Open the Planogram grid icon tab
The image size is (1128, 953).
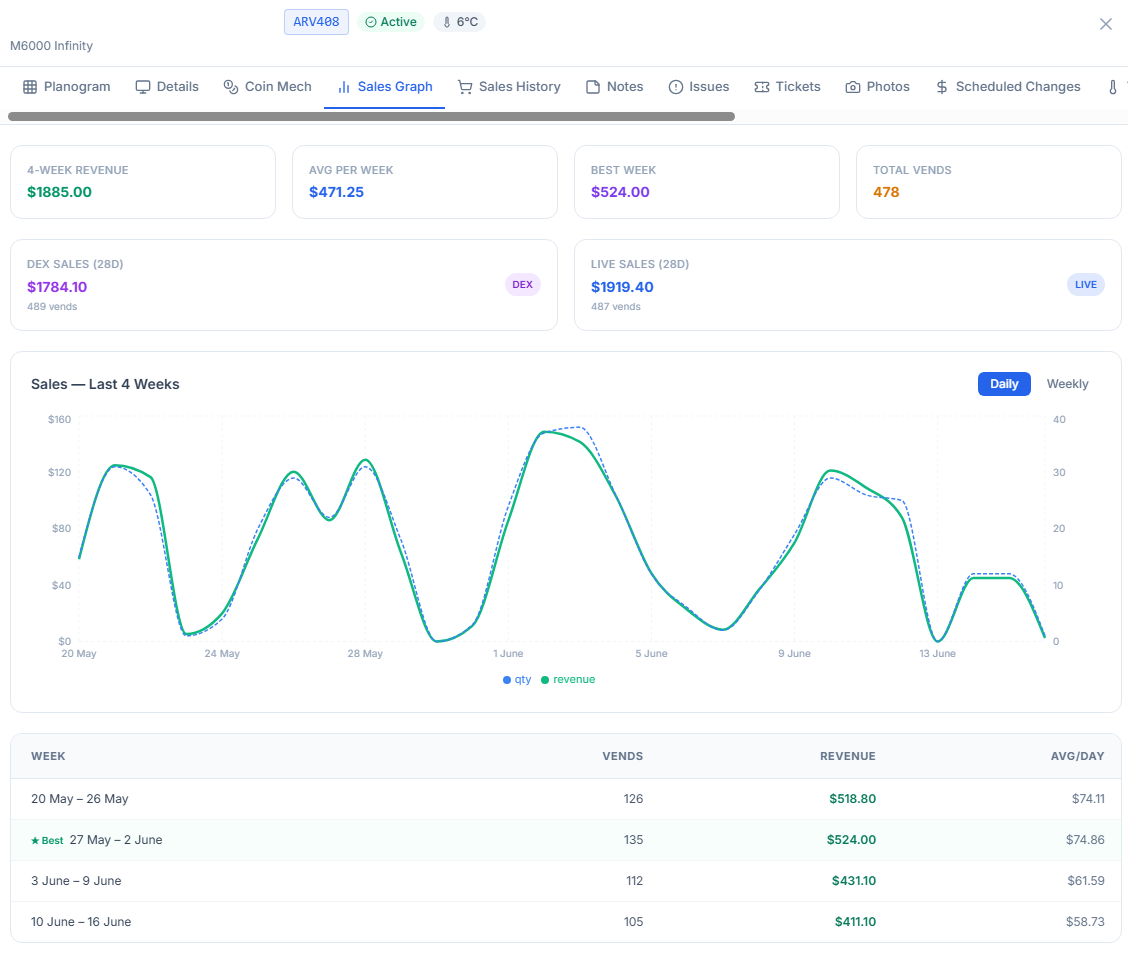click(x=29, y=87)
